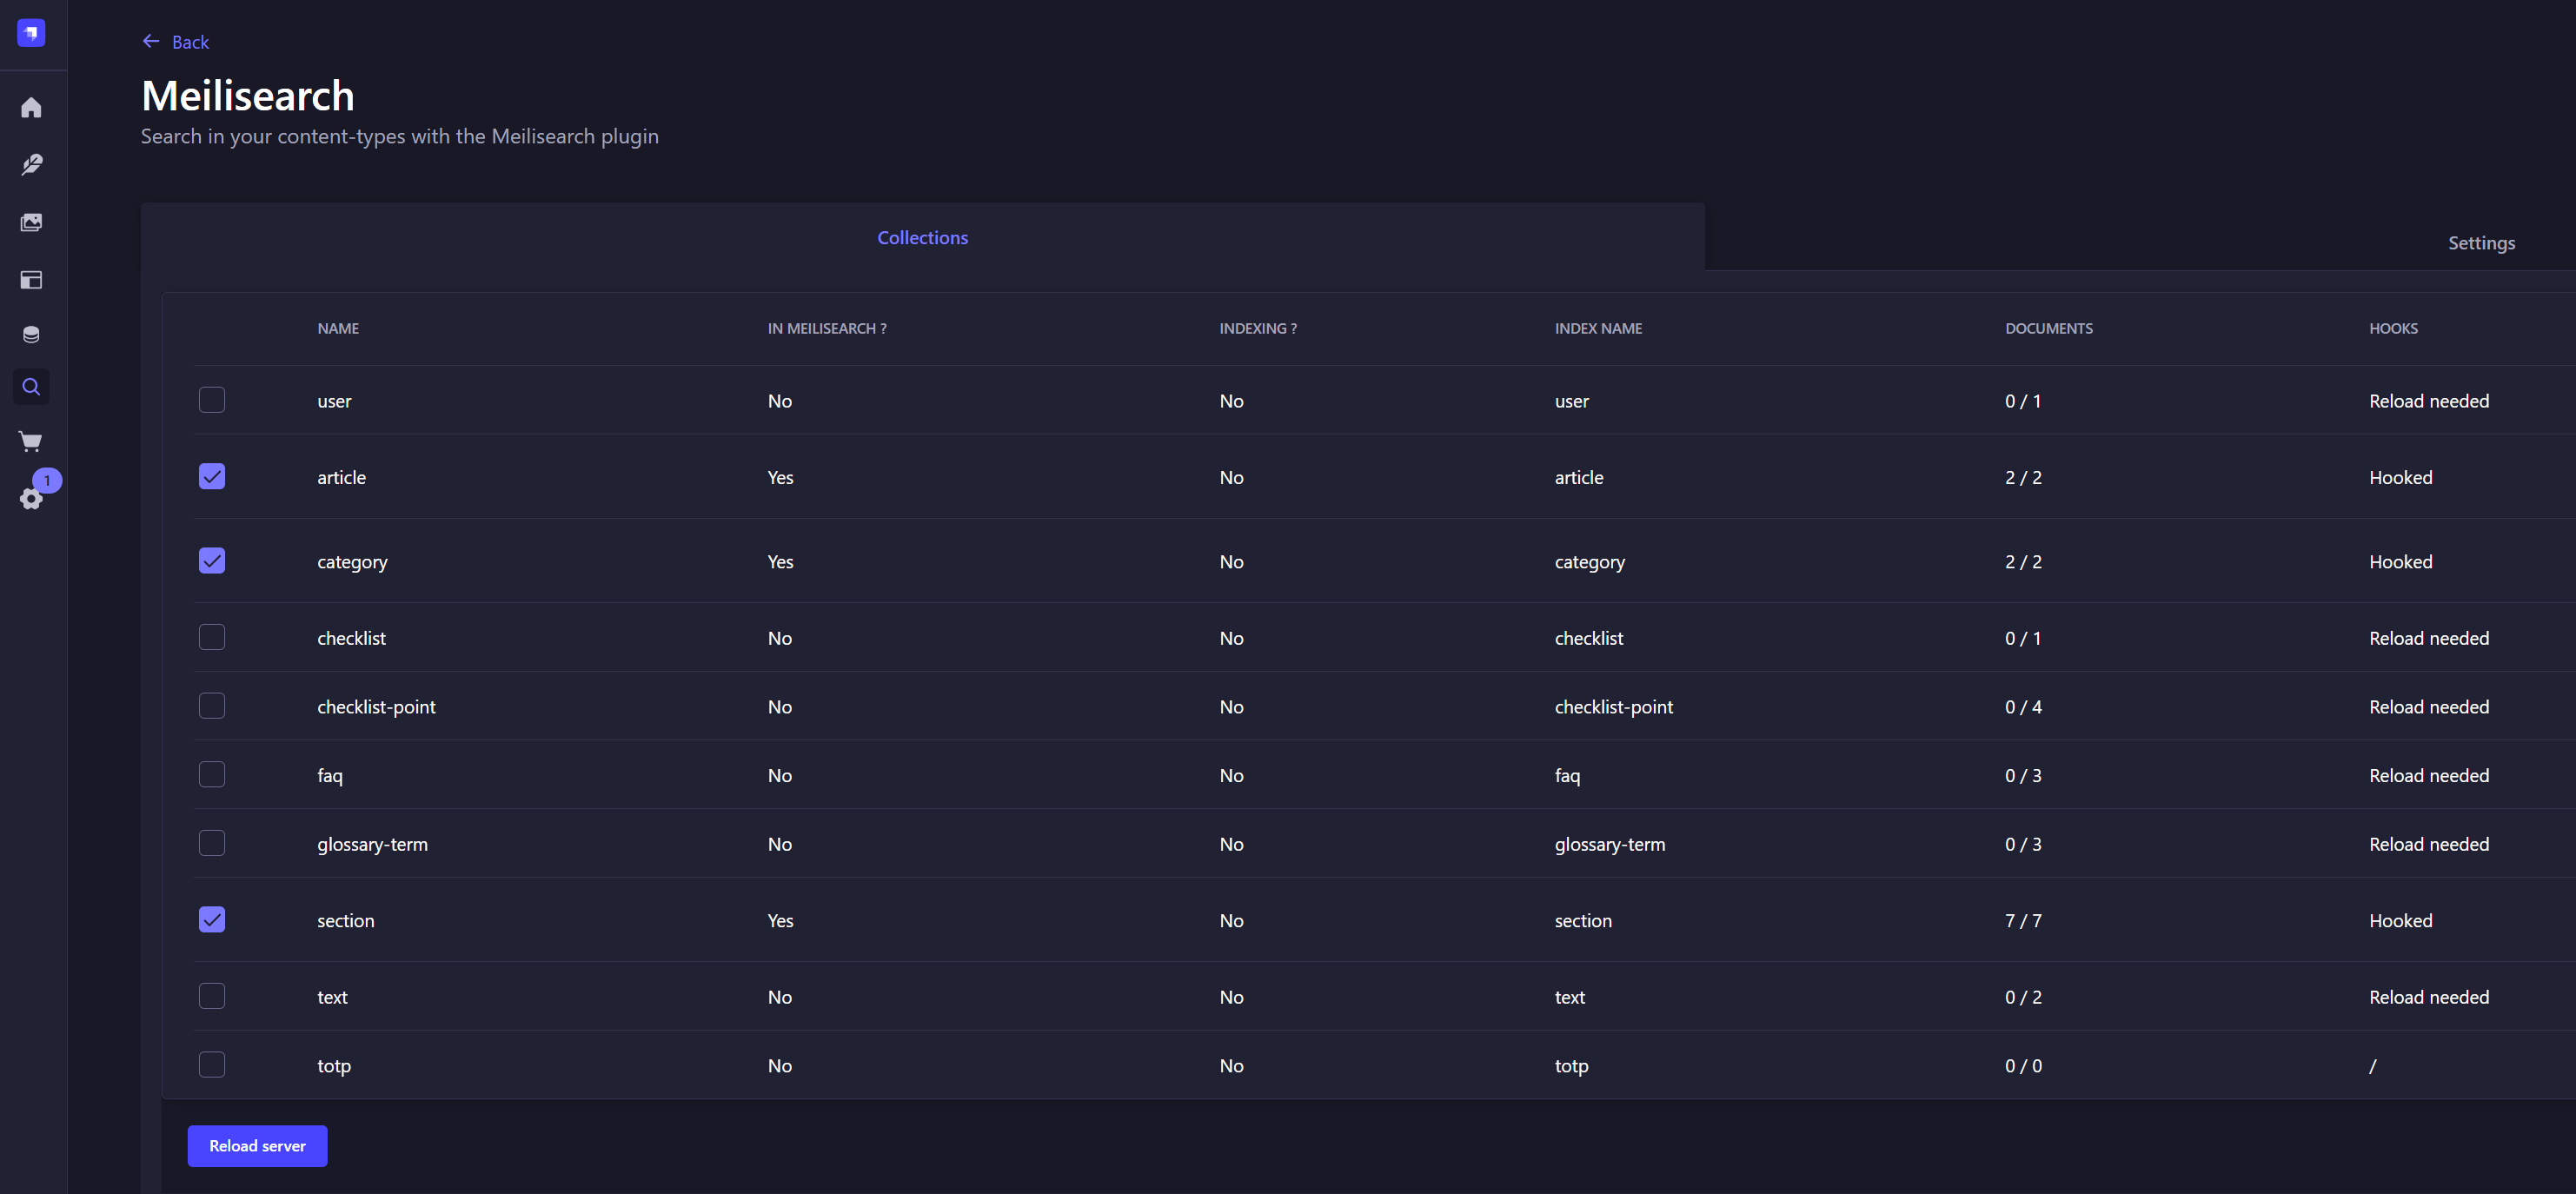Image resolution: width=2576 pixels, height=1194 pixels.
Task: Click the Strapi logo in sidebar
Action: click(31, 33)
